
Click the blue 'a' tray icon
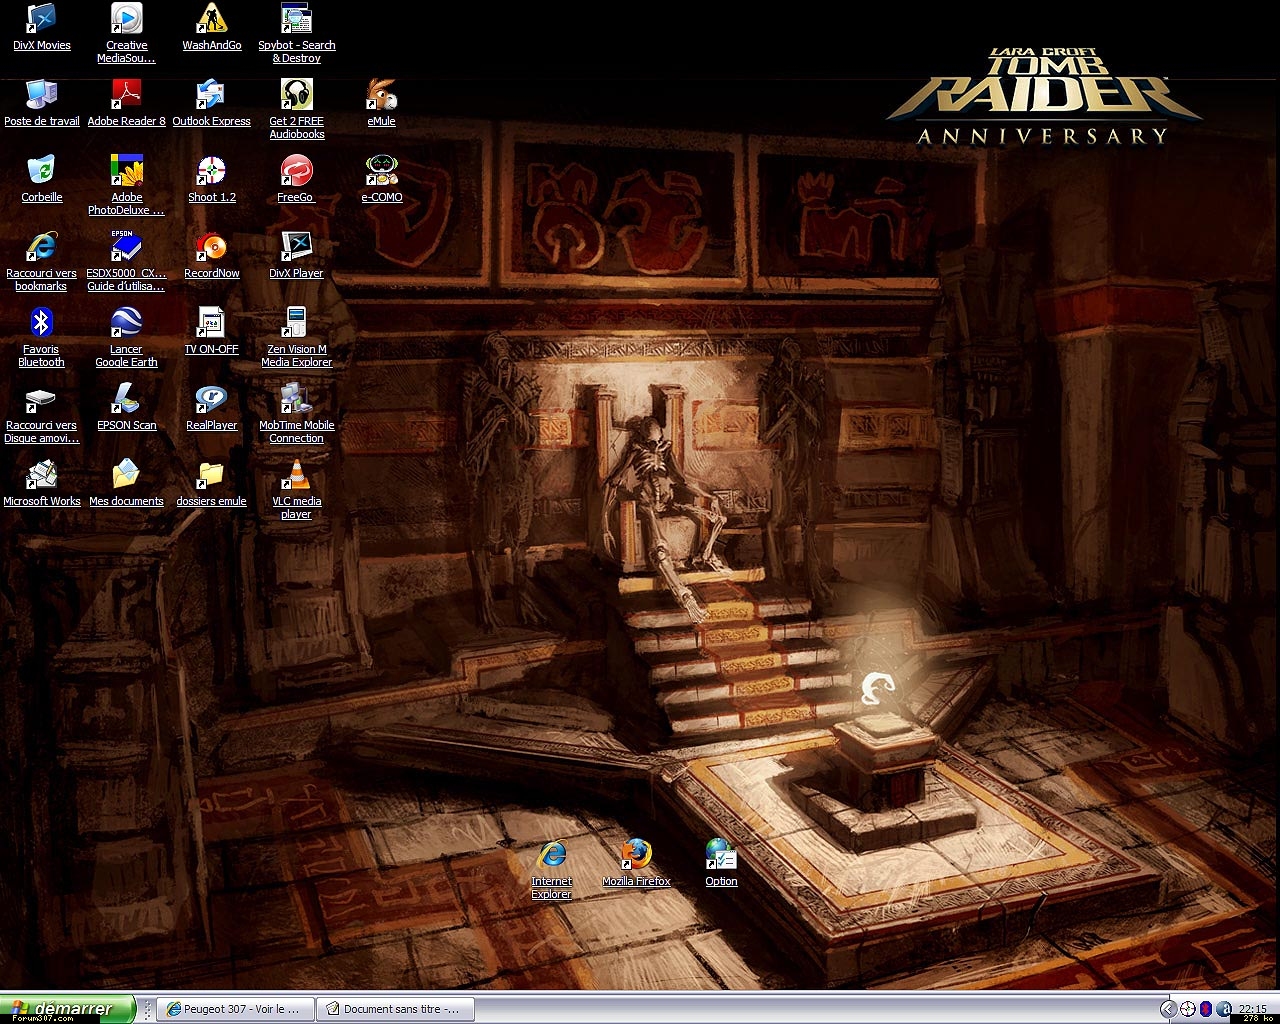pos(1225,1009)
